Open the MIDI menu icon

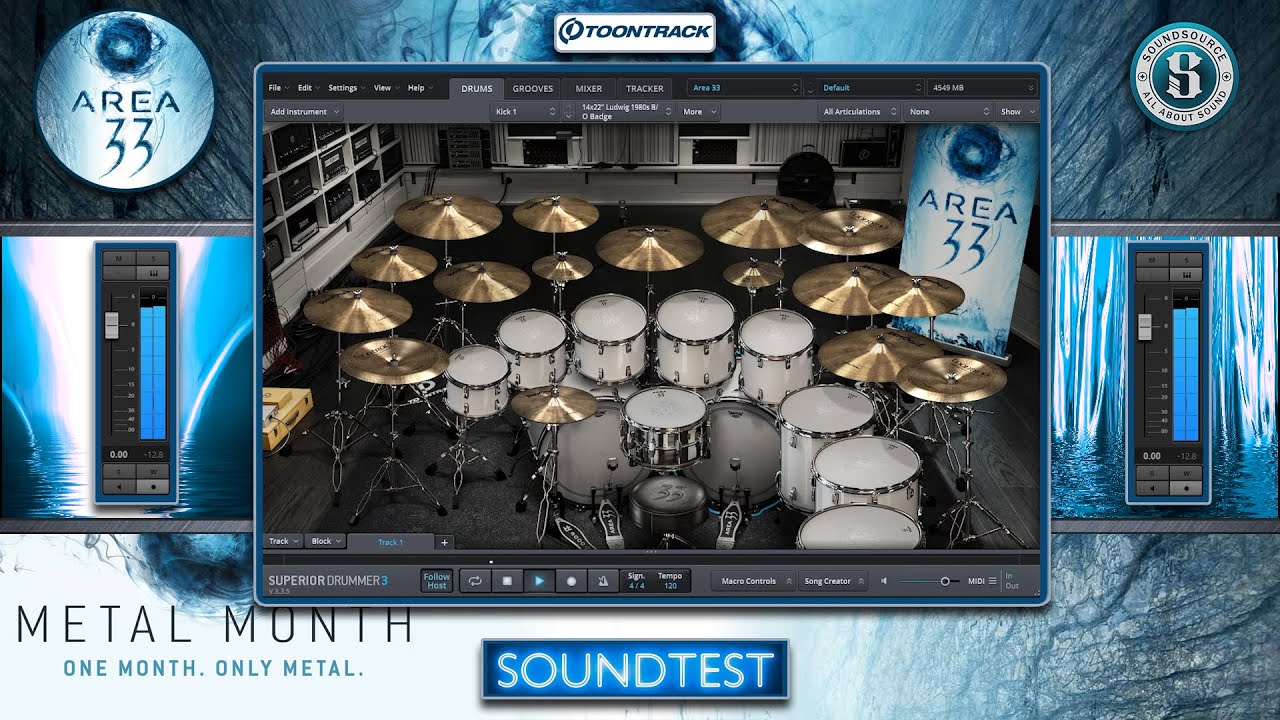992,581
